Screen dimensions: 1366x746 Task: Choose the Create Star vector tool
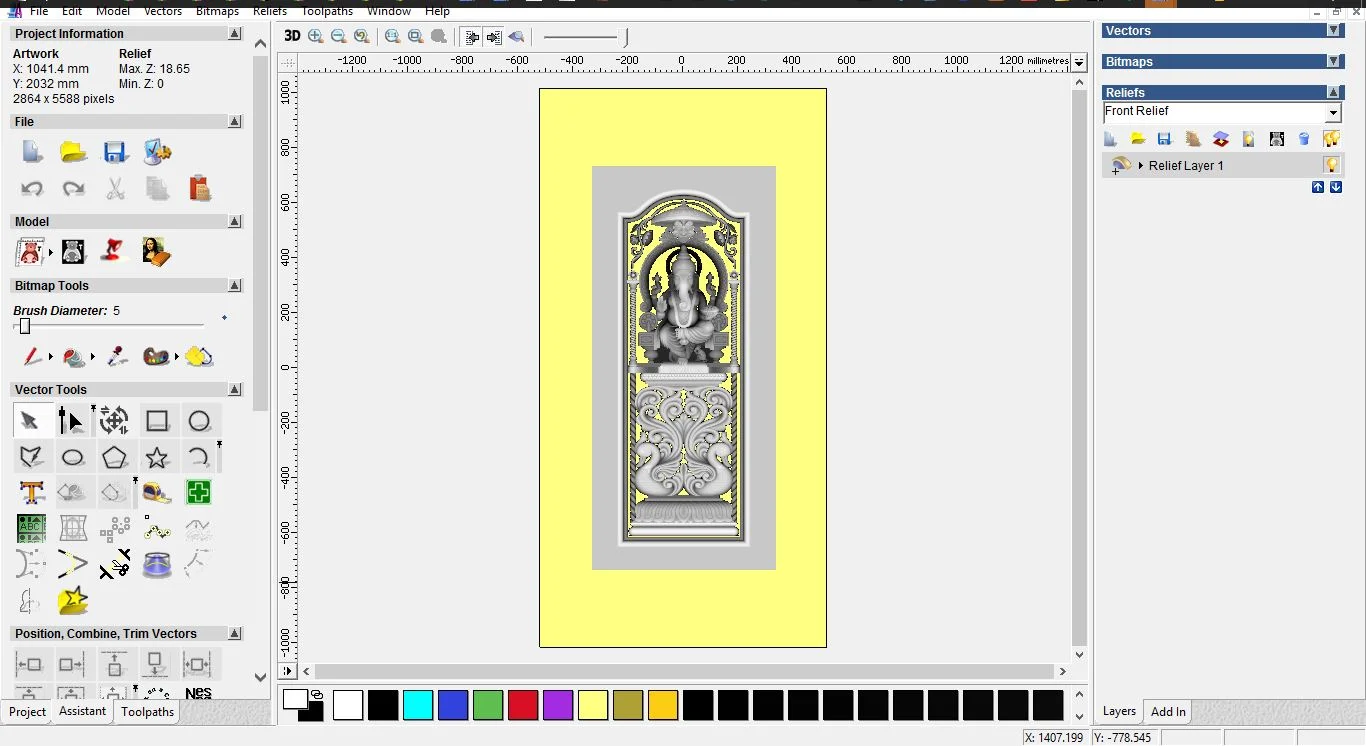click(x=157, y=458)
